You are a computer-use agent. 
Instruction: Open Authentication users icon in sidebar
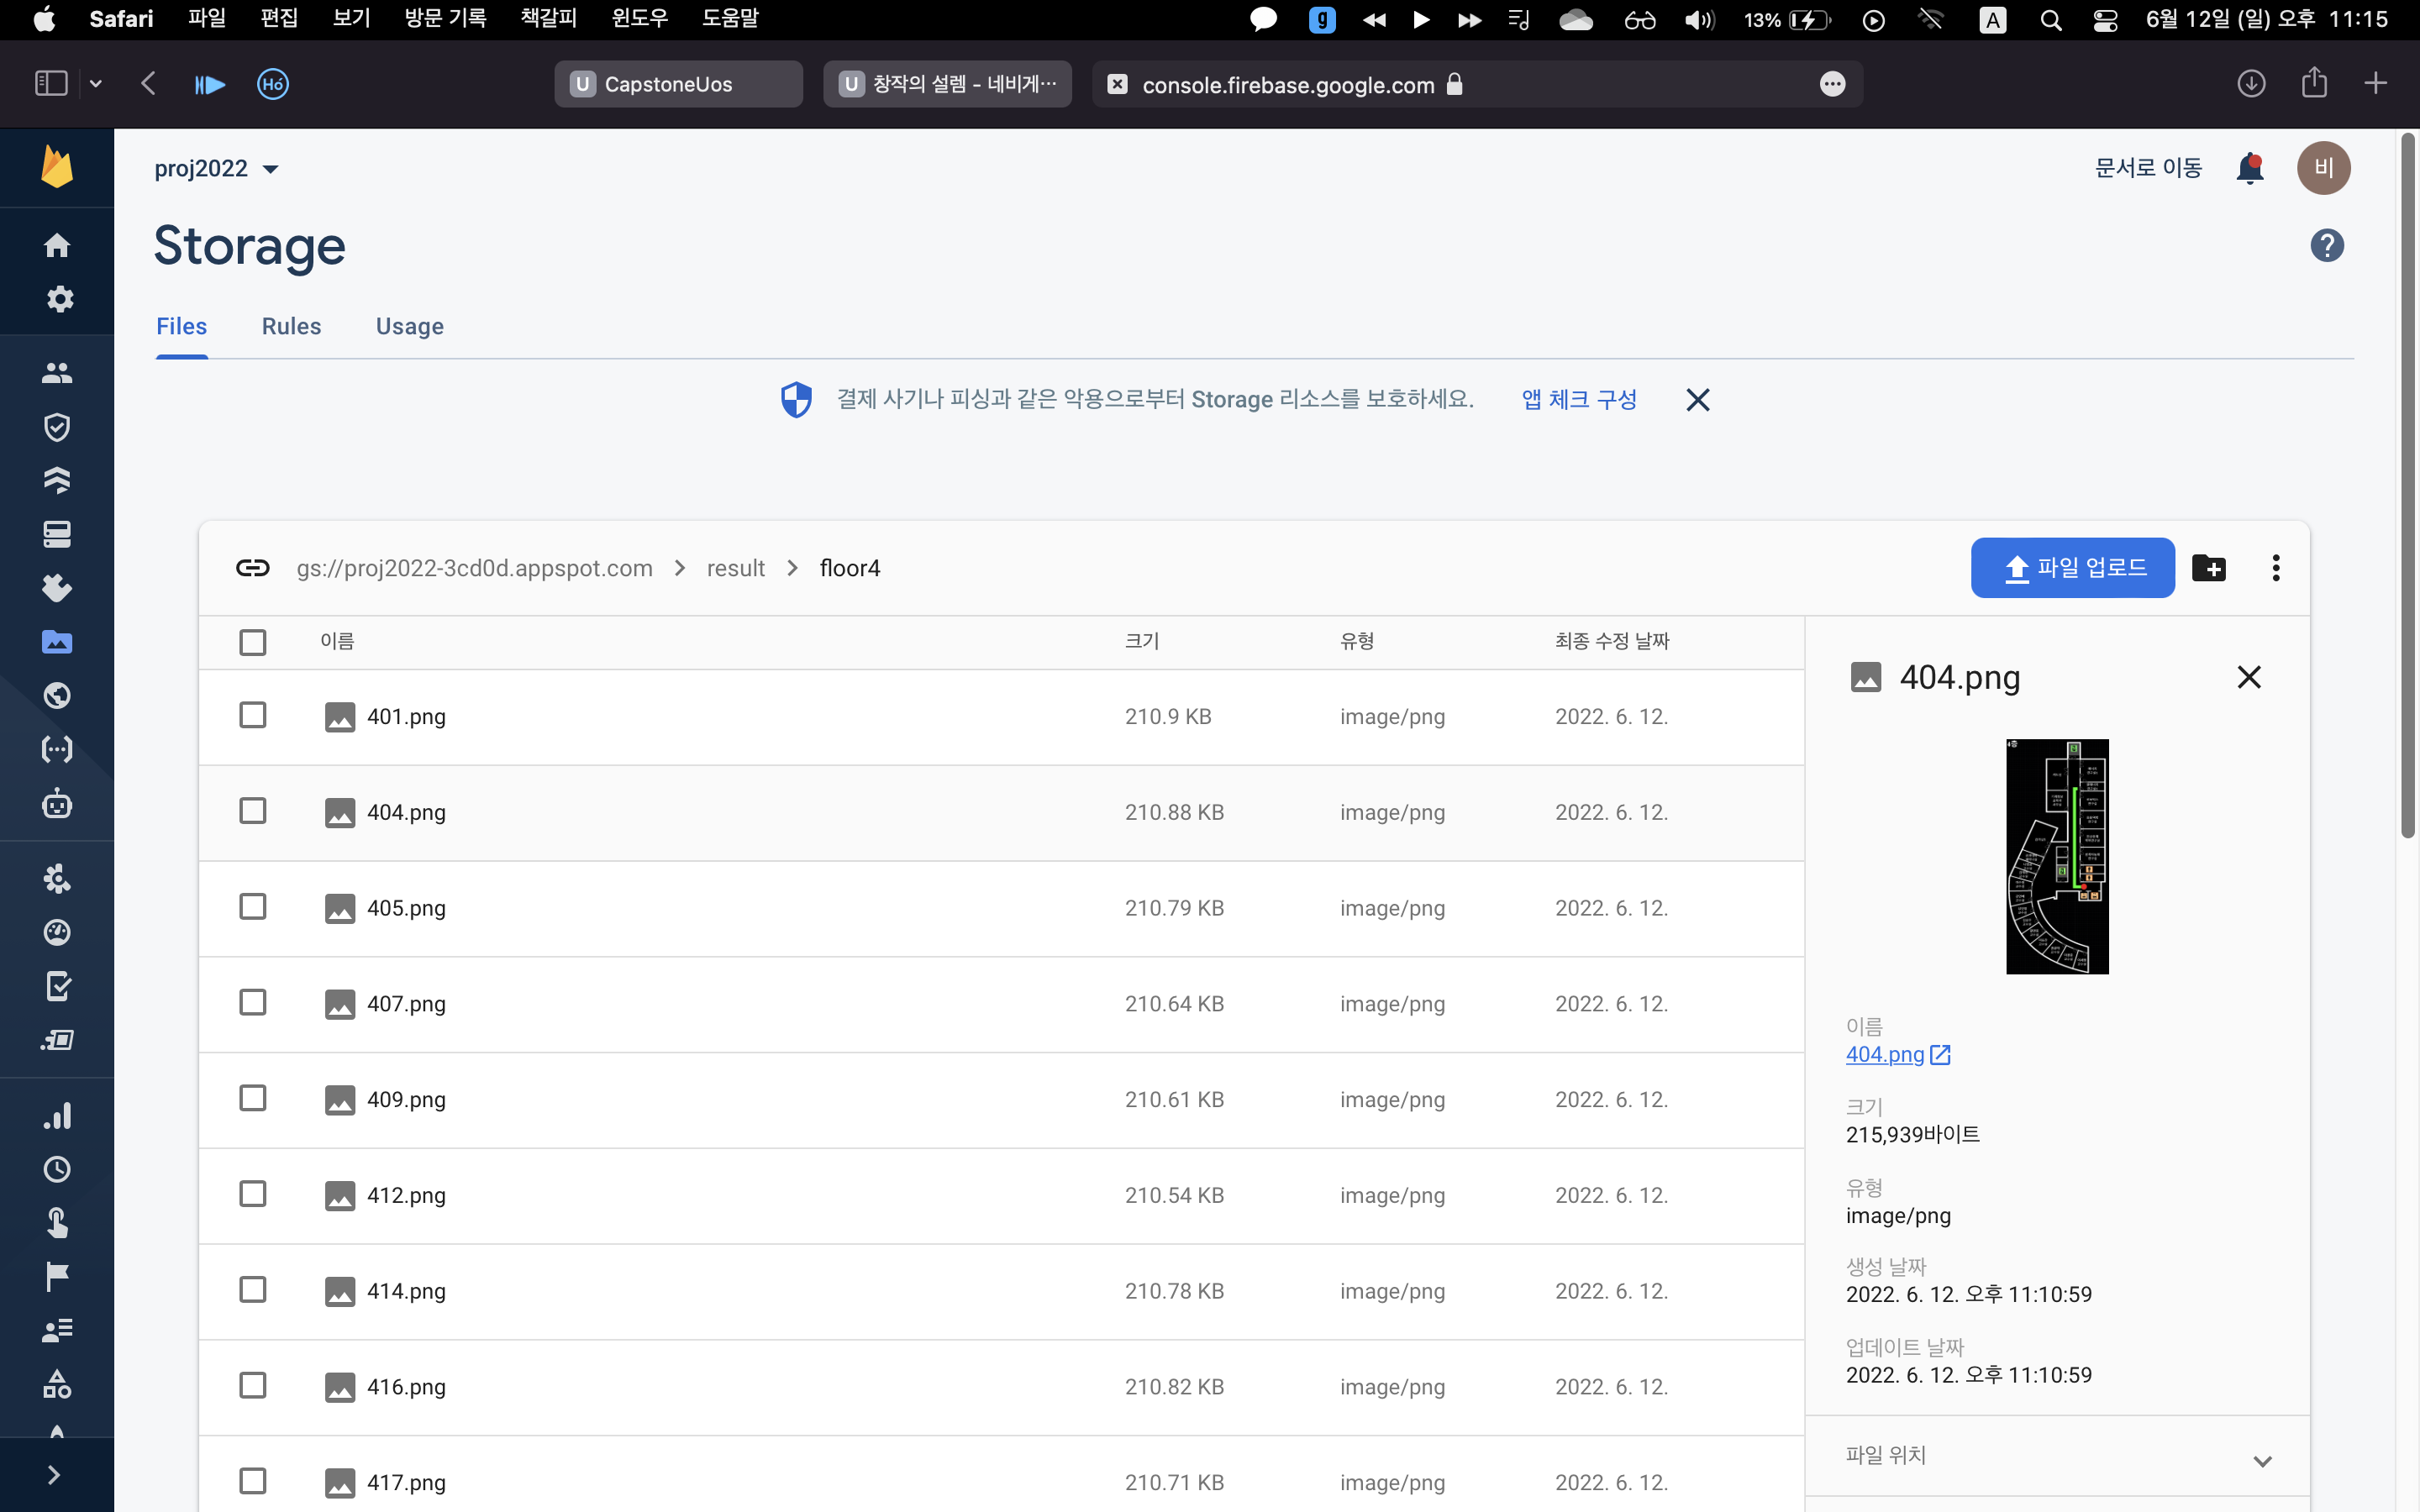(57, 373)
